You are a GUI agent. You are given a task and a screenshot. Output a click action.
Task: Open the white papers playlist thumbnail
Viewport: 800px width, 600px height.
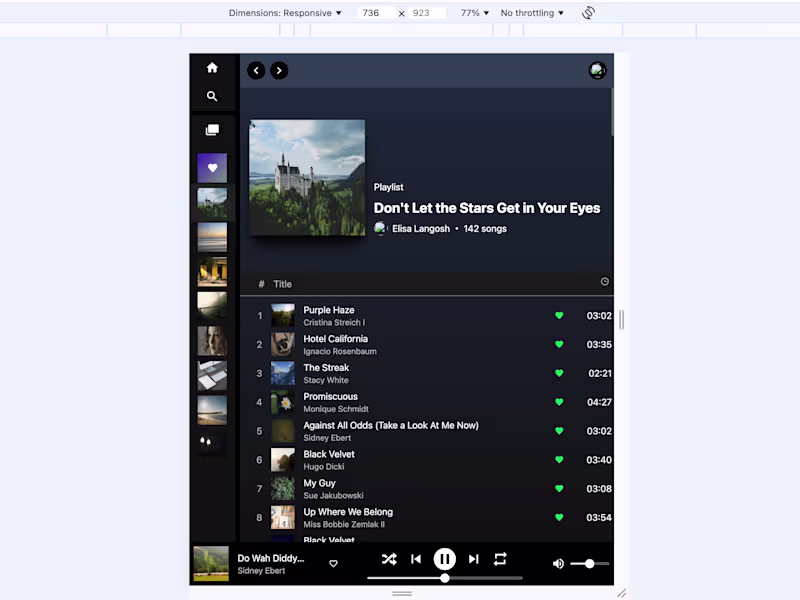pyautogui.click(x=212, y=376)
